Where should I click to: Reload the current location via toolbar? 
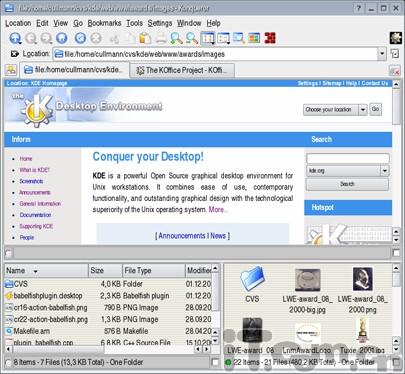[80, 38]
